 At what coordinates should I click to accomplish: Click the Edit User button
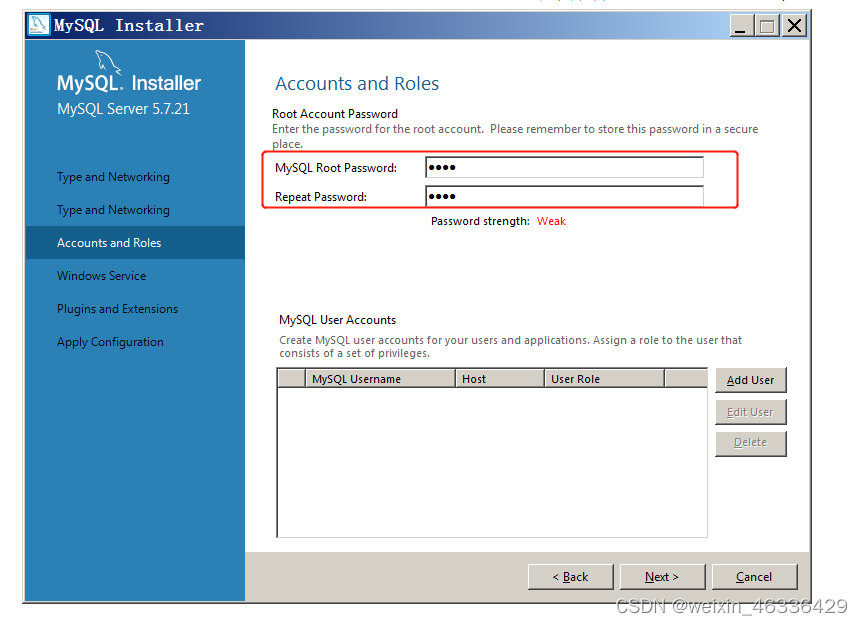pos(751,412)
